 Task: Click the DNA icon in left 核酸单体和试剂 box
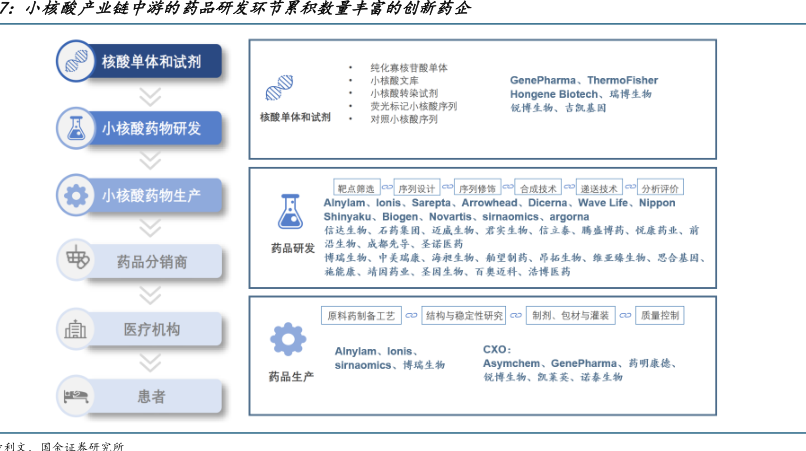[x=76, y=61]
